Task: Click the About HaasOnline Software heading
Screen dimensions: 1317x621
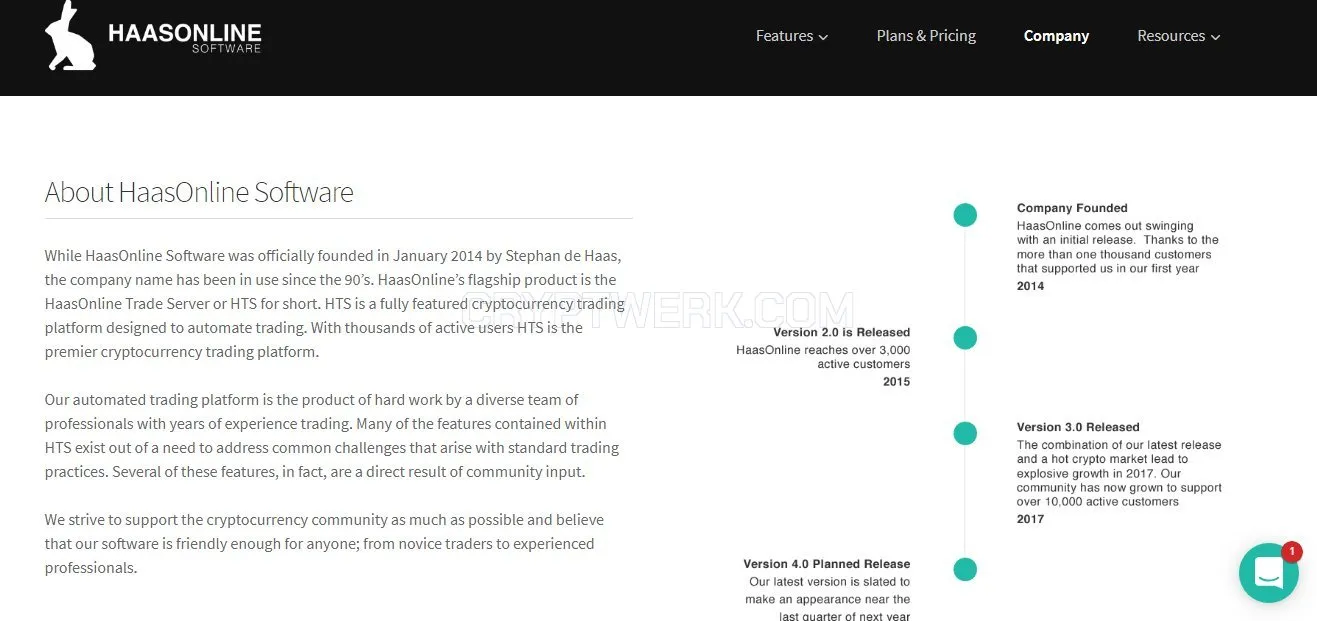Action: tap(199, 192)
